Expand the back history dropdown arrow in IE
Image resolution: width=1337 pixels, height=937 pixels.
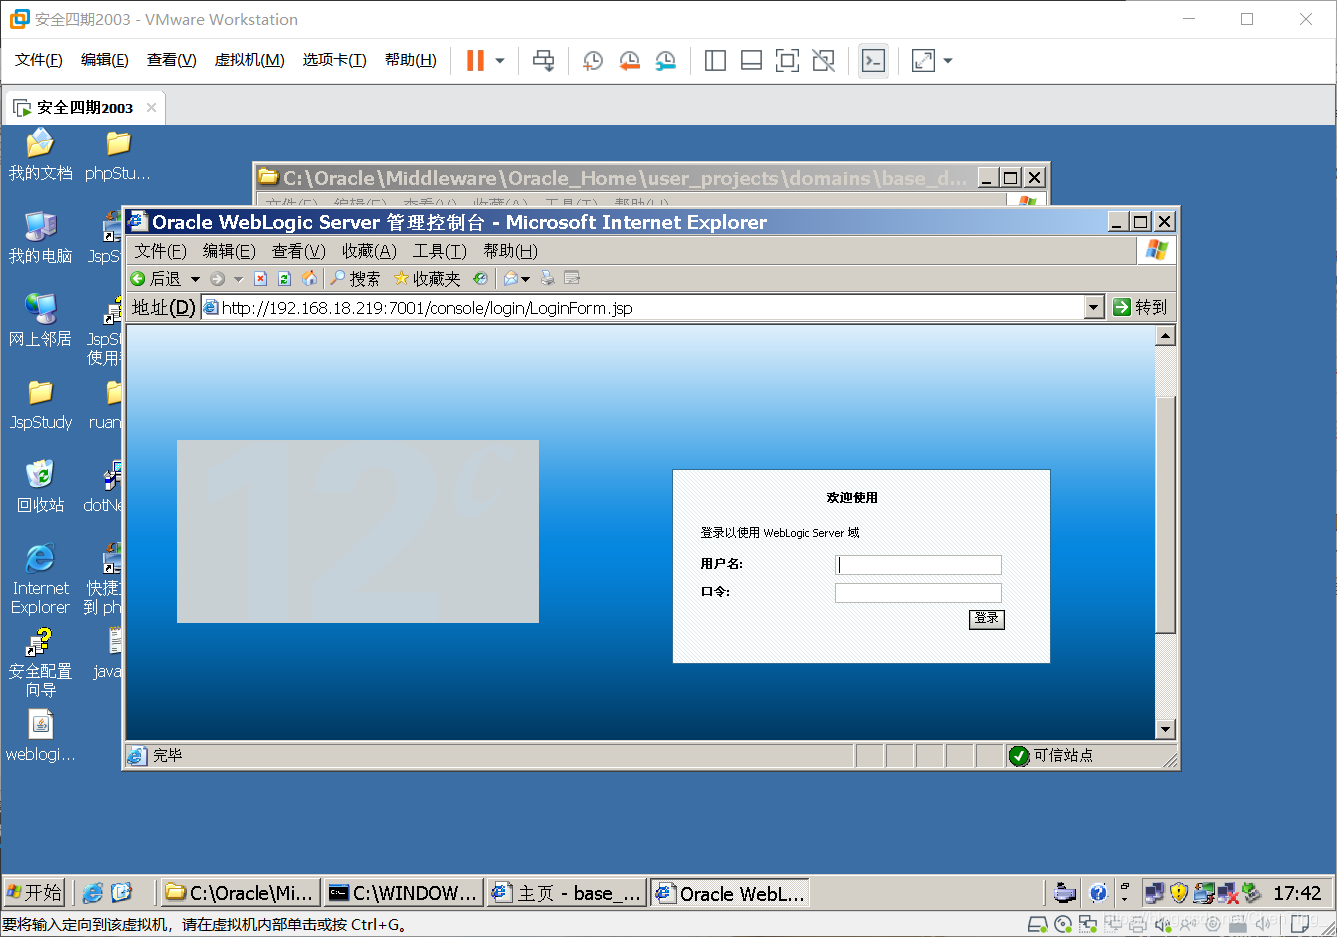tap(195, 279)
